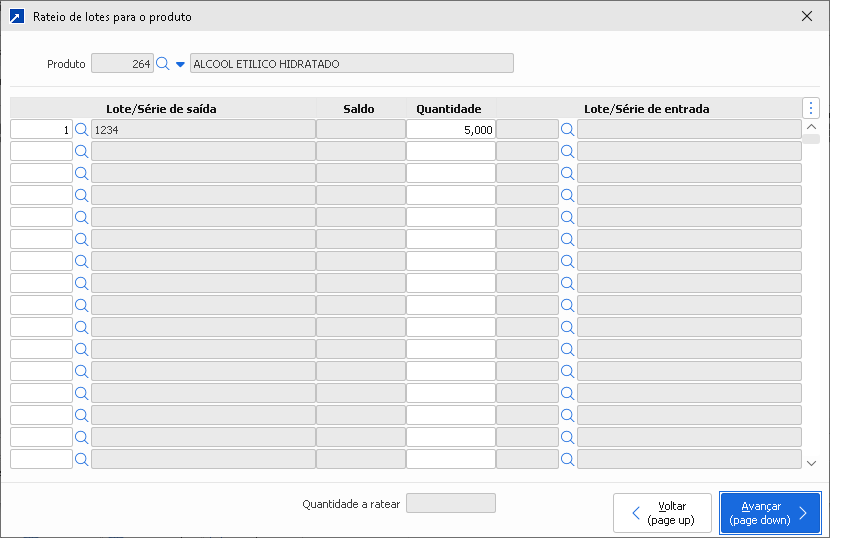Close the Rateio de lotes window
The image size is (844, 545).
tap(807, 16)
